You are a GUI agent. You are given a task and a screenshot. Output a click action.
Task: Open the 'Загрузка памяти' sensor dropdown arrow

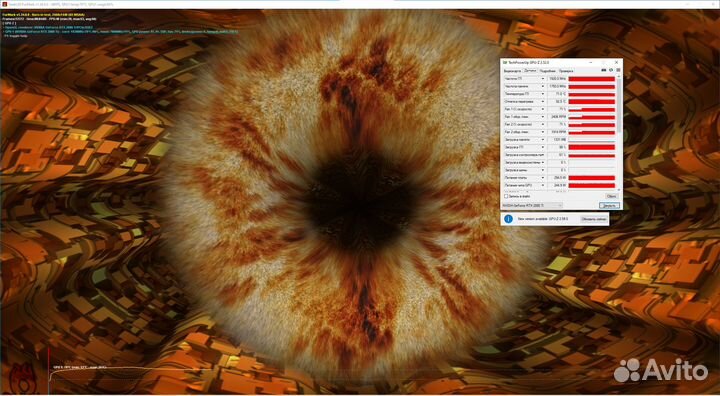[543, 140]
